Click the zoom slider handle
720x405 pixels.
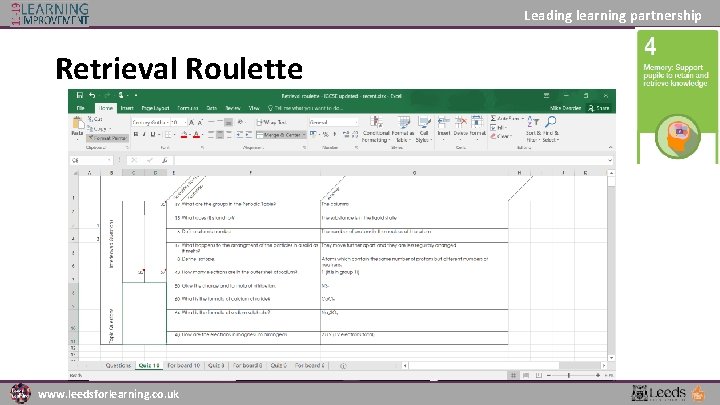[x=568, y=375]
